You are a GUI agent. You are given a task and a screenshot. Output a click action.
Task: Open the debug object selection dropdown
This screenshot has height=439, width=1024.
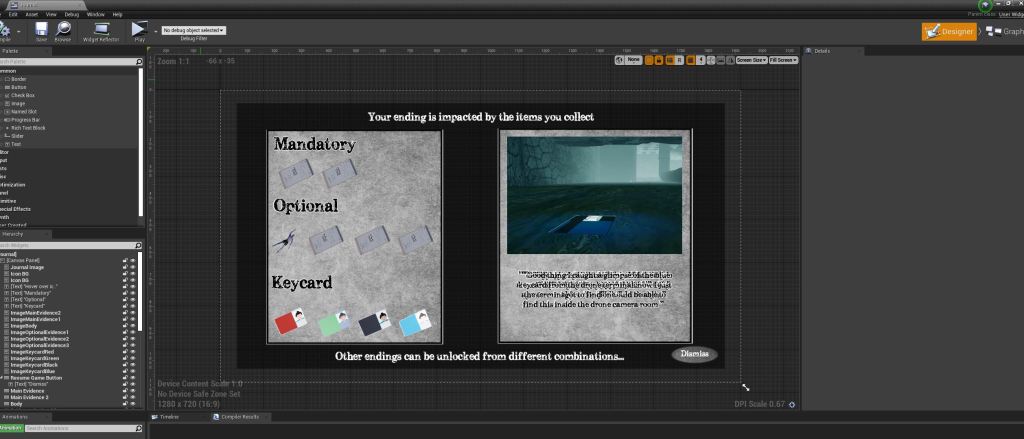193,30
